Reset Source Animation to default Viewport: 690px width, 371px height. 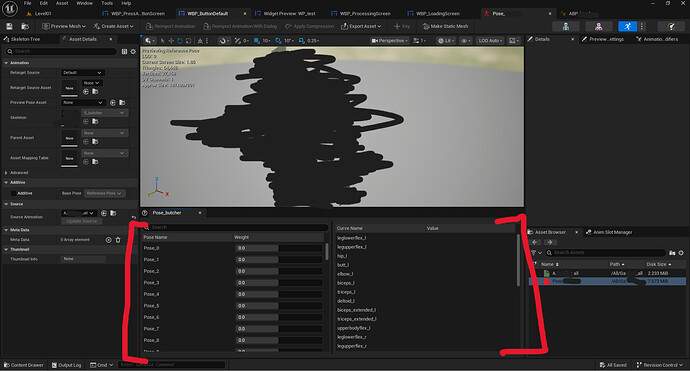(x=133, y=217)
